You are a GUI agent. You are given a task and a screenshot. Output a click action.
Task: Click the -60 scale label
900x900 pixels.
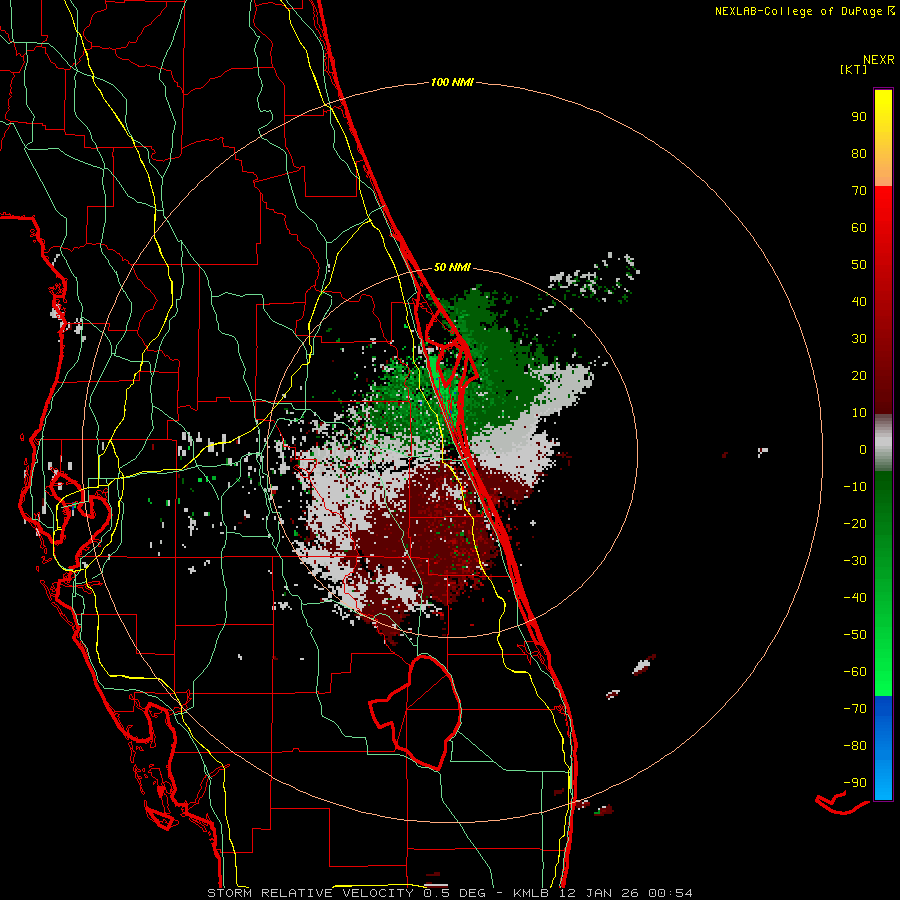[855, 672]
